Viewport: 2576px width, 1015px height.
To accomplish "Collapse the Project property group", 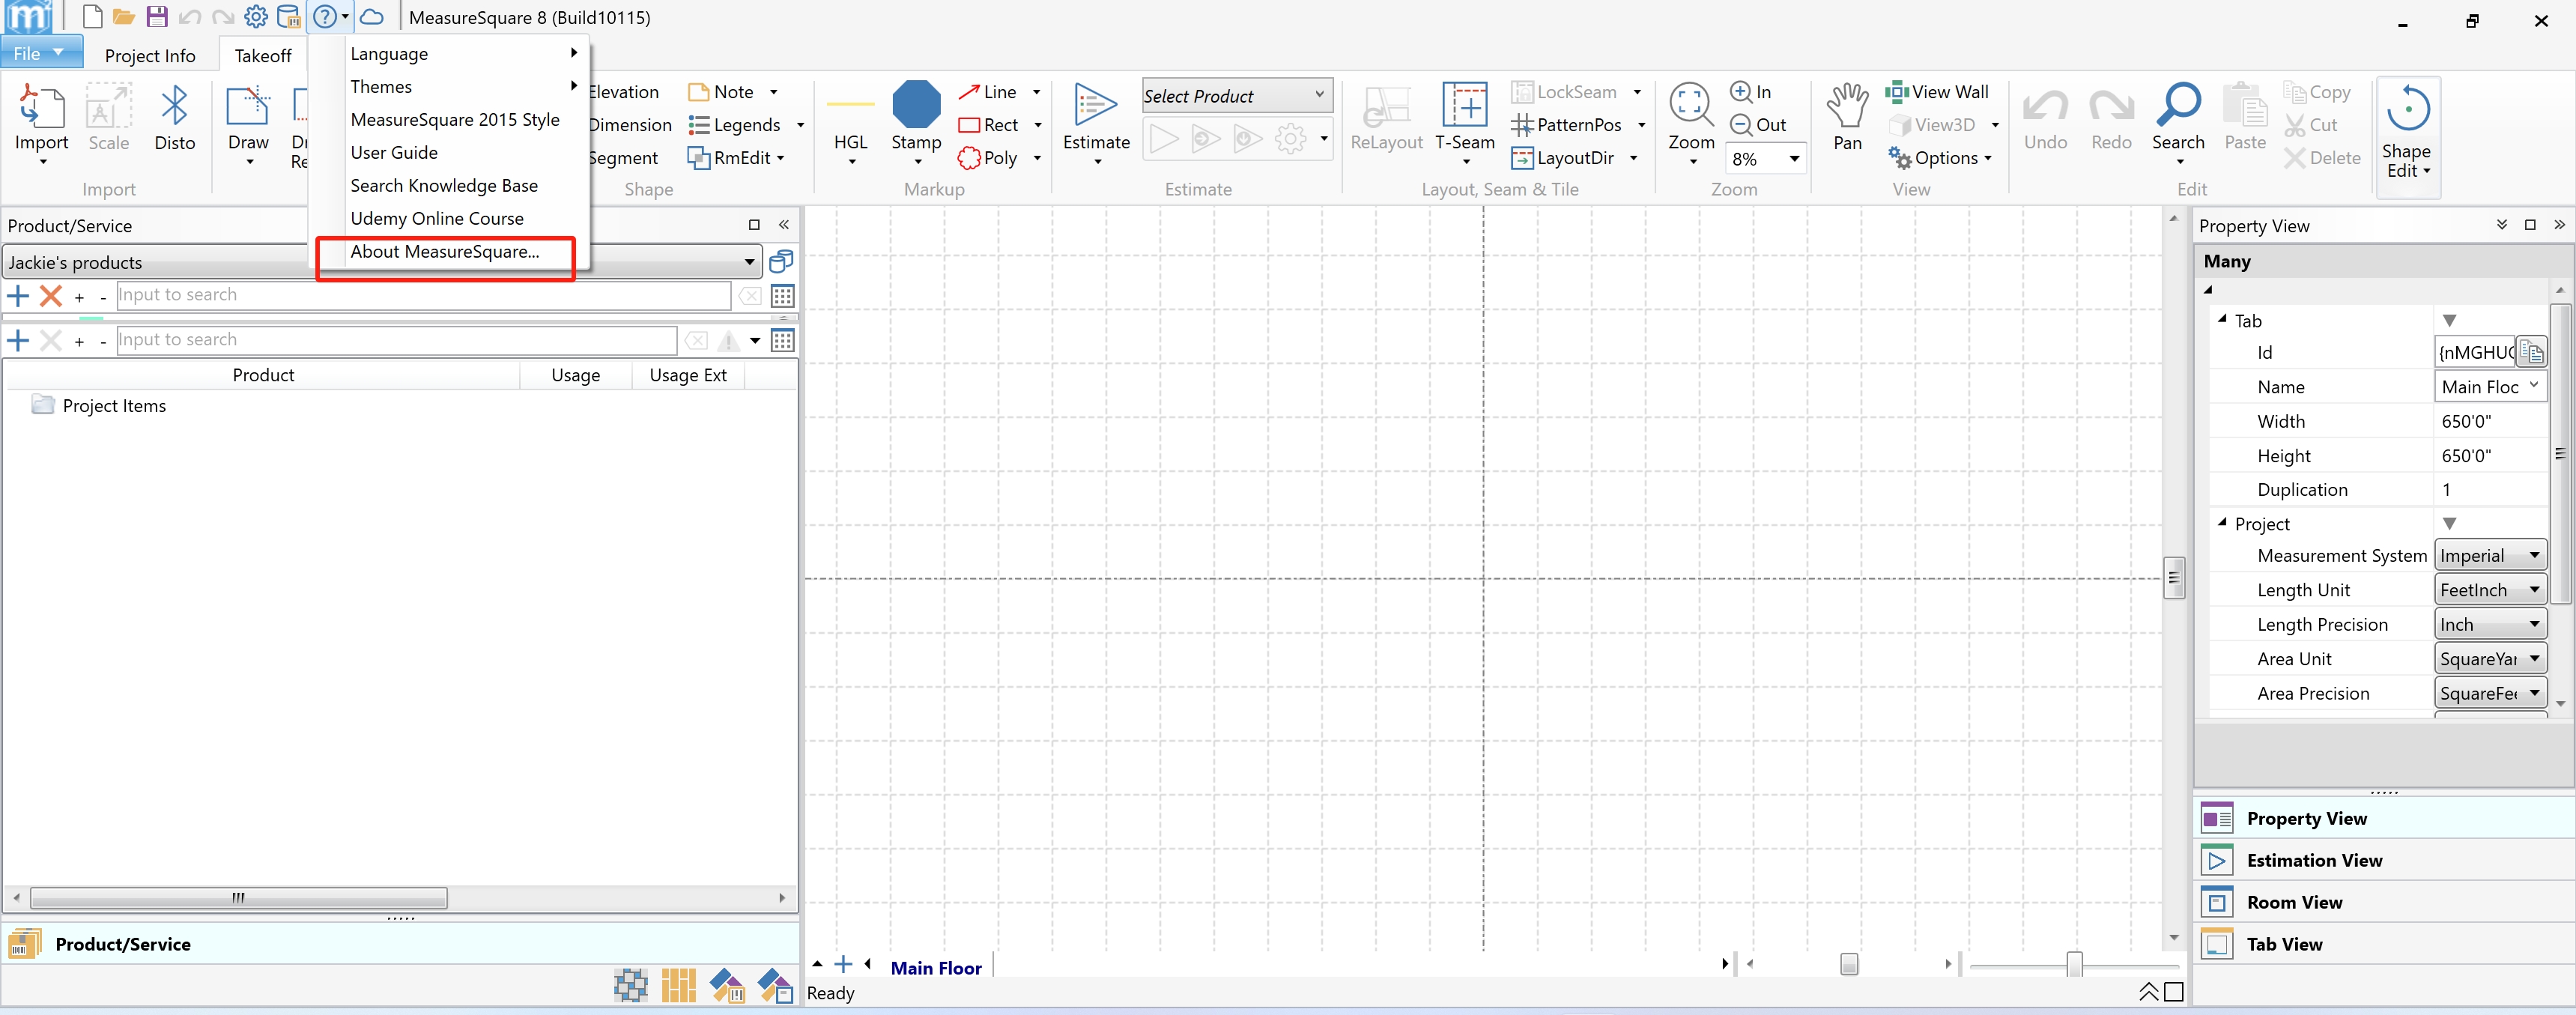I will point(2222,523).
